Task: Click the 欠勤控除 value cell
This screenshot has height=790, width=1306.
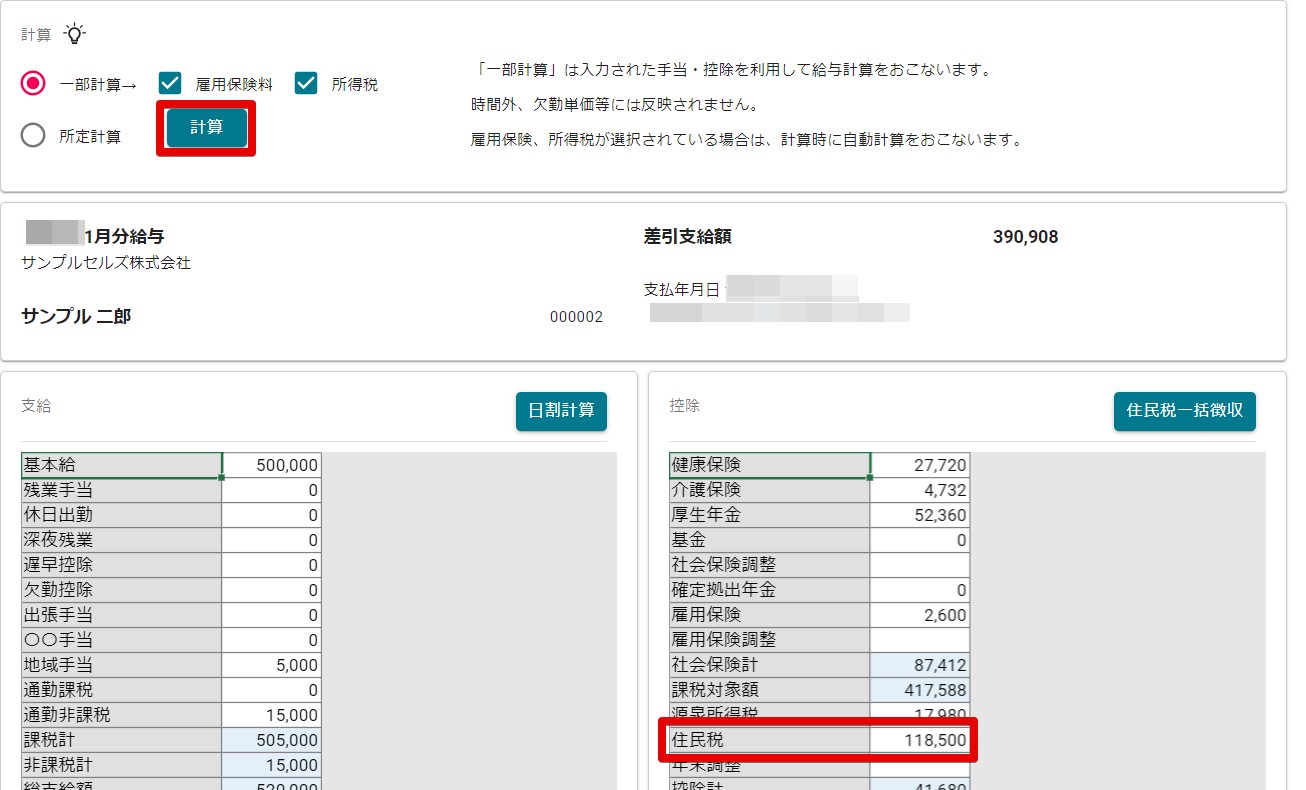Action: [x=271, y=590]
